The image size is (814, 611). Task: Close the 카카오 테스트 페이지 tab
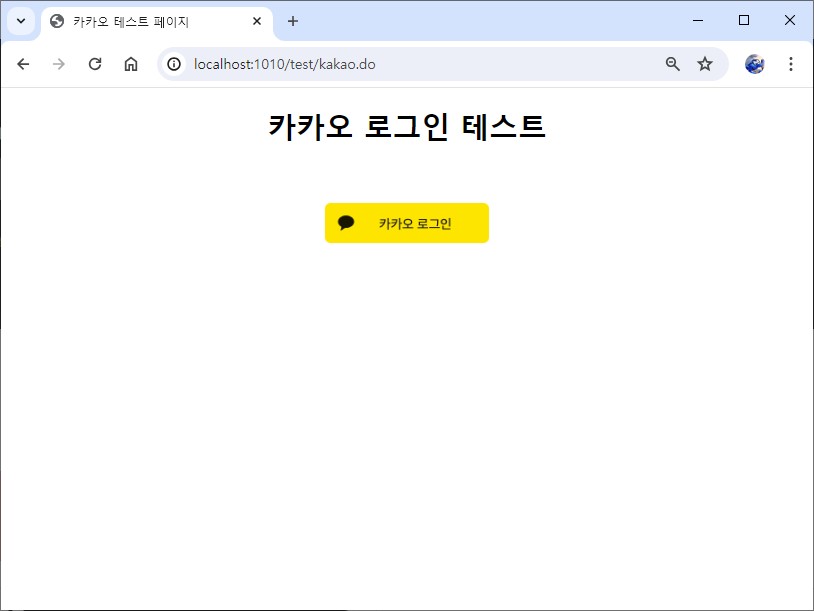(257, 21)
